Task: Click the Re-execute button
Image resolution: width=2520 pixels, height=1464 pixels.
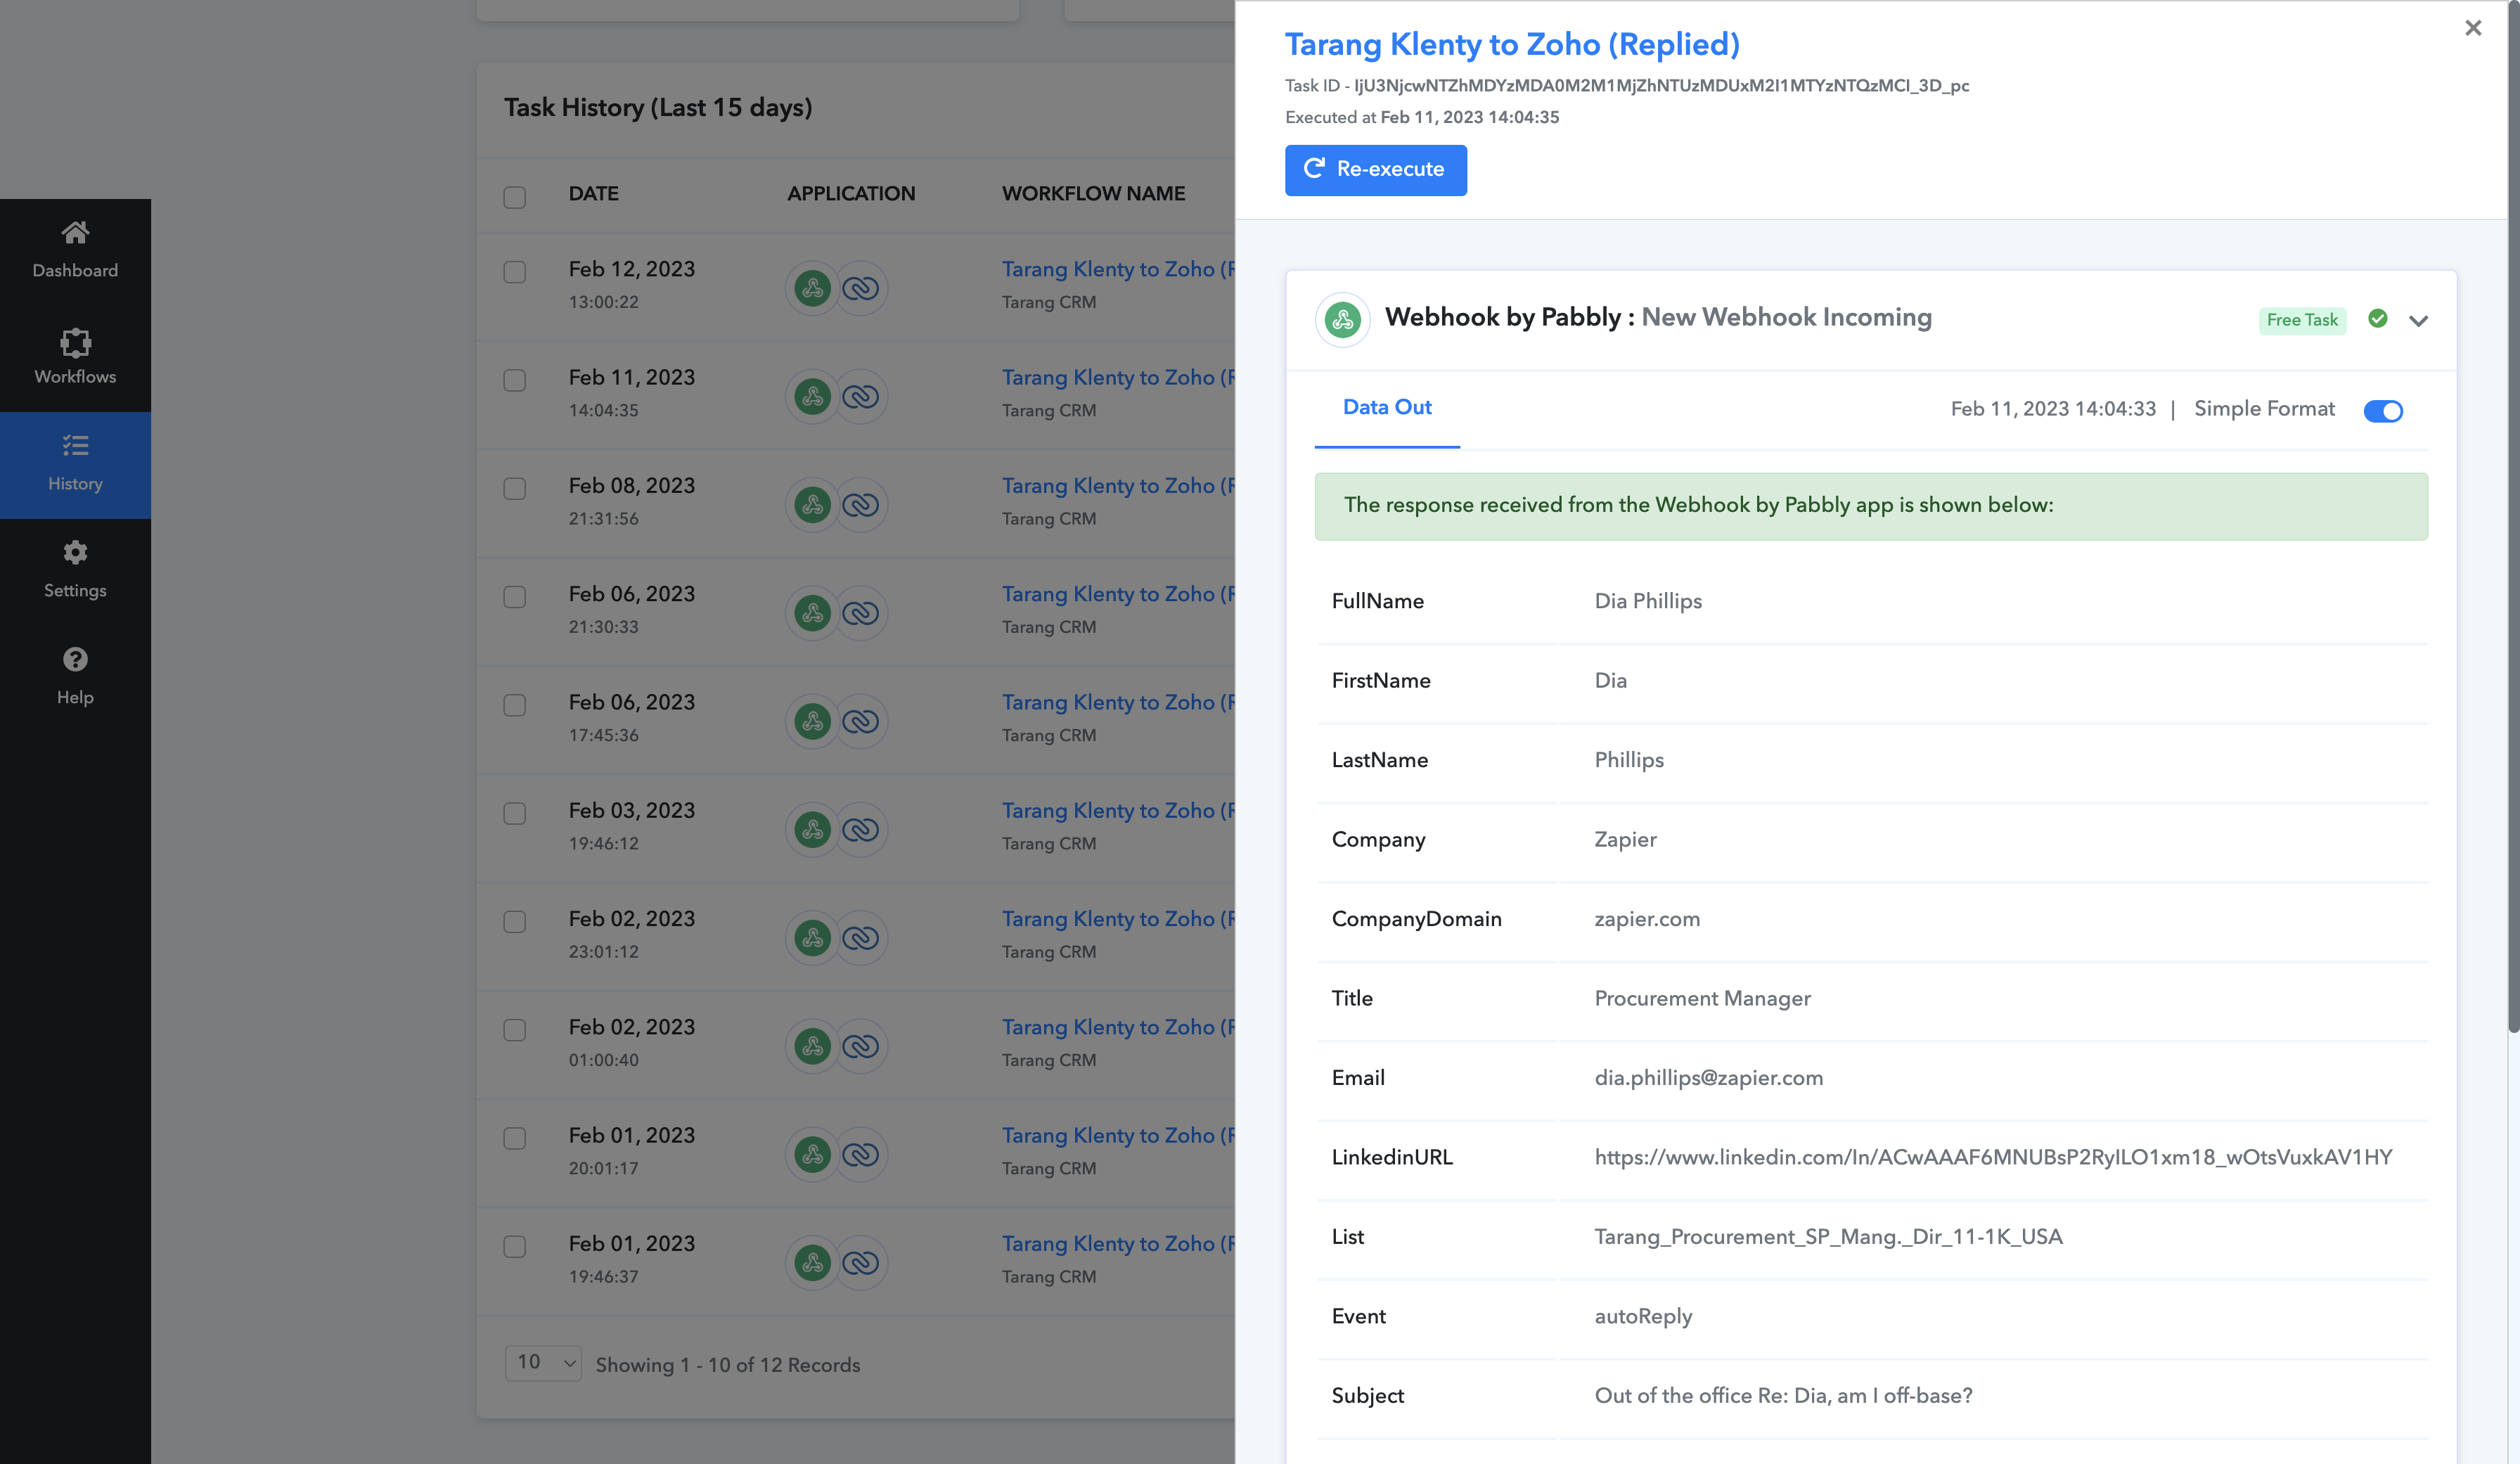Action: tap(1376, 170)
